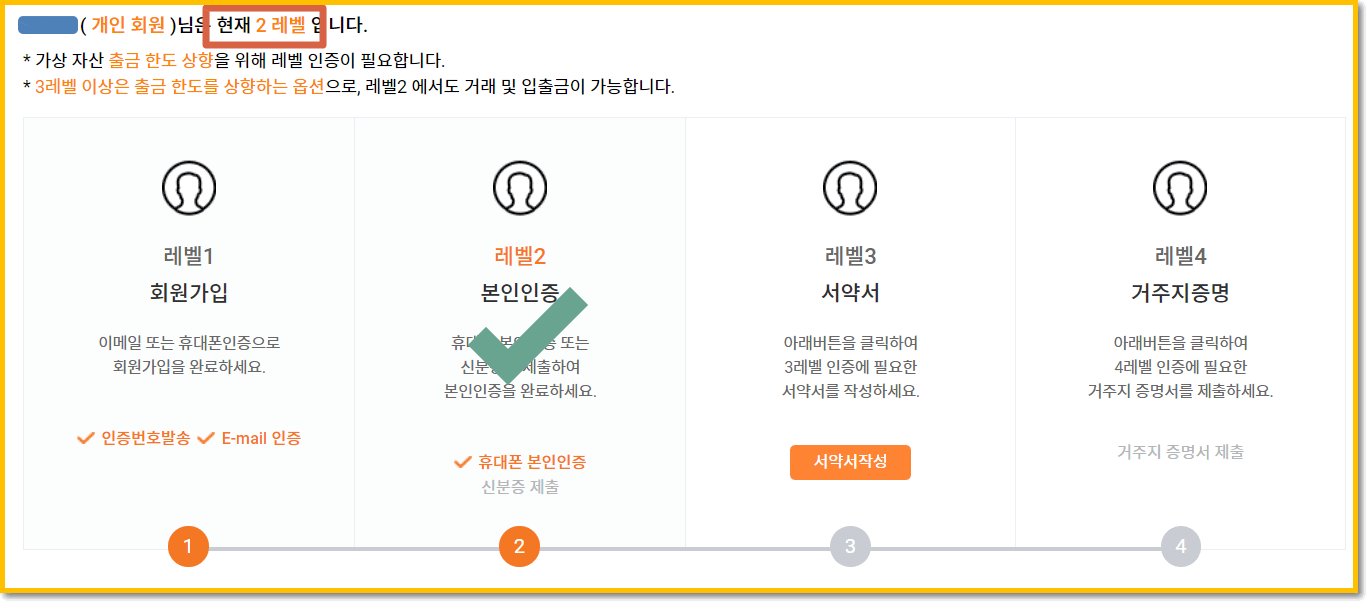1367x602 pixels.
Task: Click the 레벨1 member avatar icon
Action: (189, 185)
